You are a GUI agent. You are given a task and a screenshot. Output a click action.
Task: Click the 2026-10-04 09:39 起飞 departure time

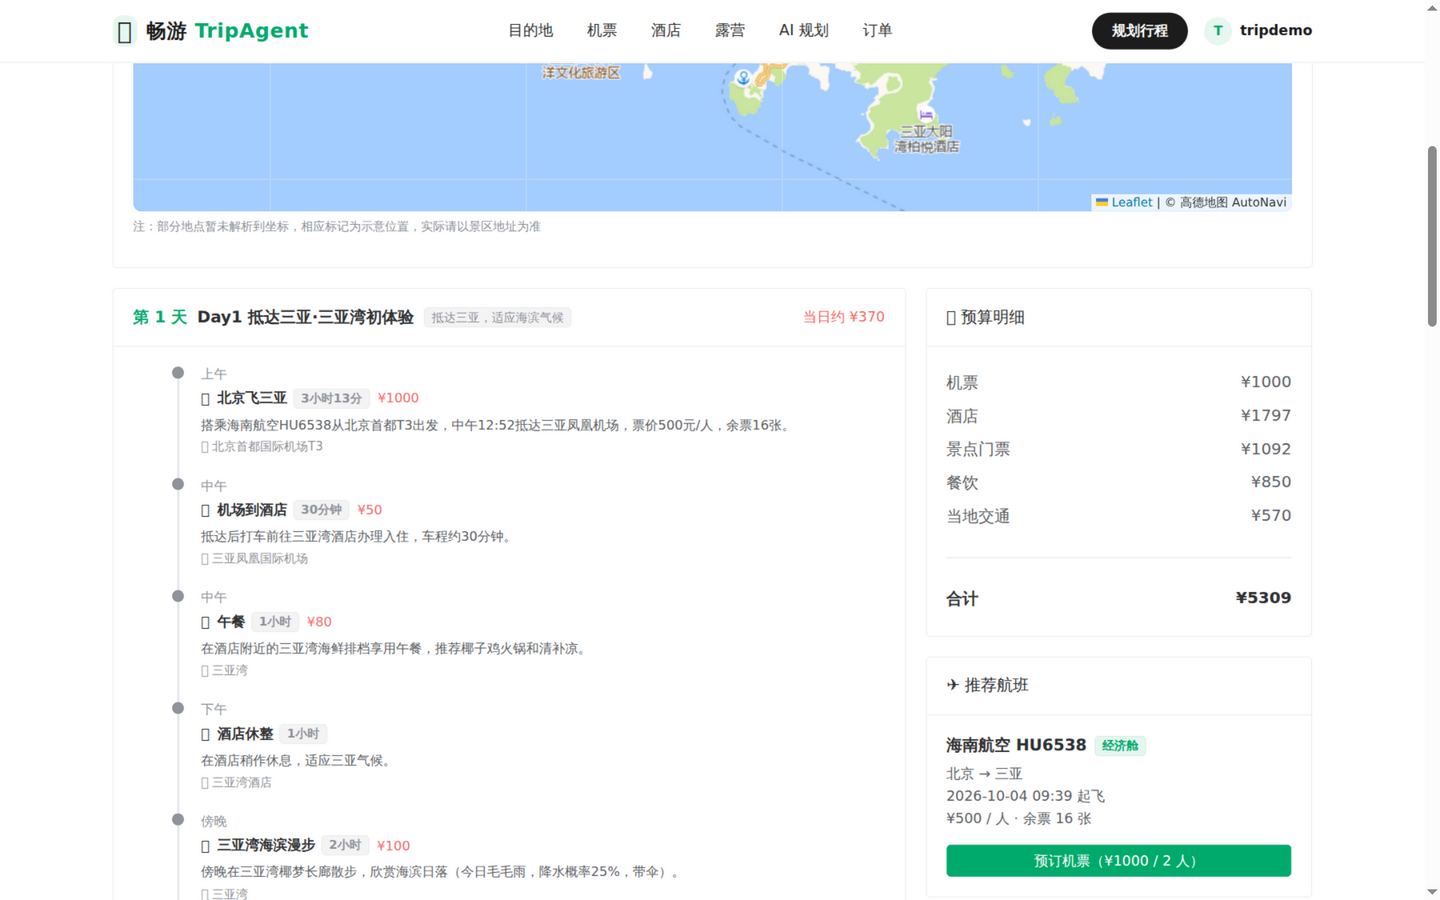click(1025, 796)
